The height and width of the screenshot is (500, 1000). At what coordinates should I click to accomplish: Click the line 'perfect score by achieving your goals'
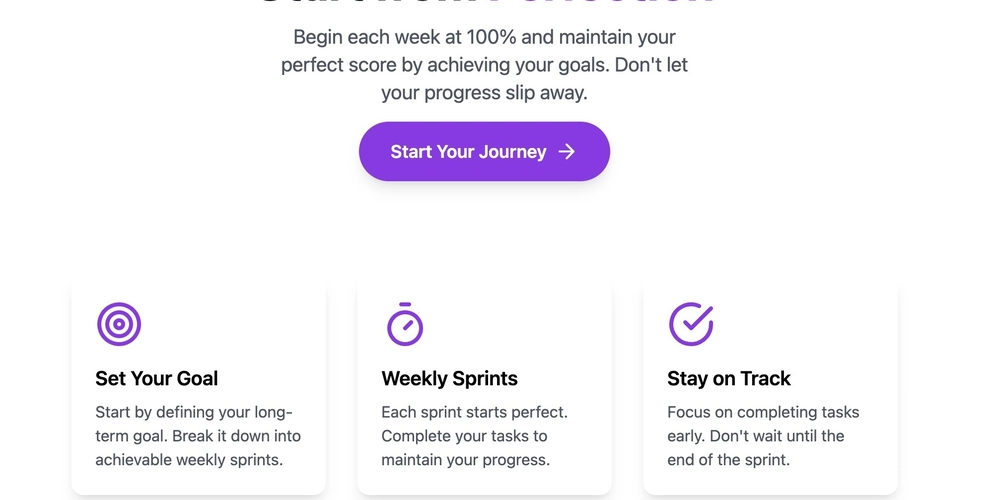445,65
